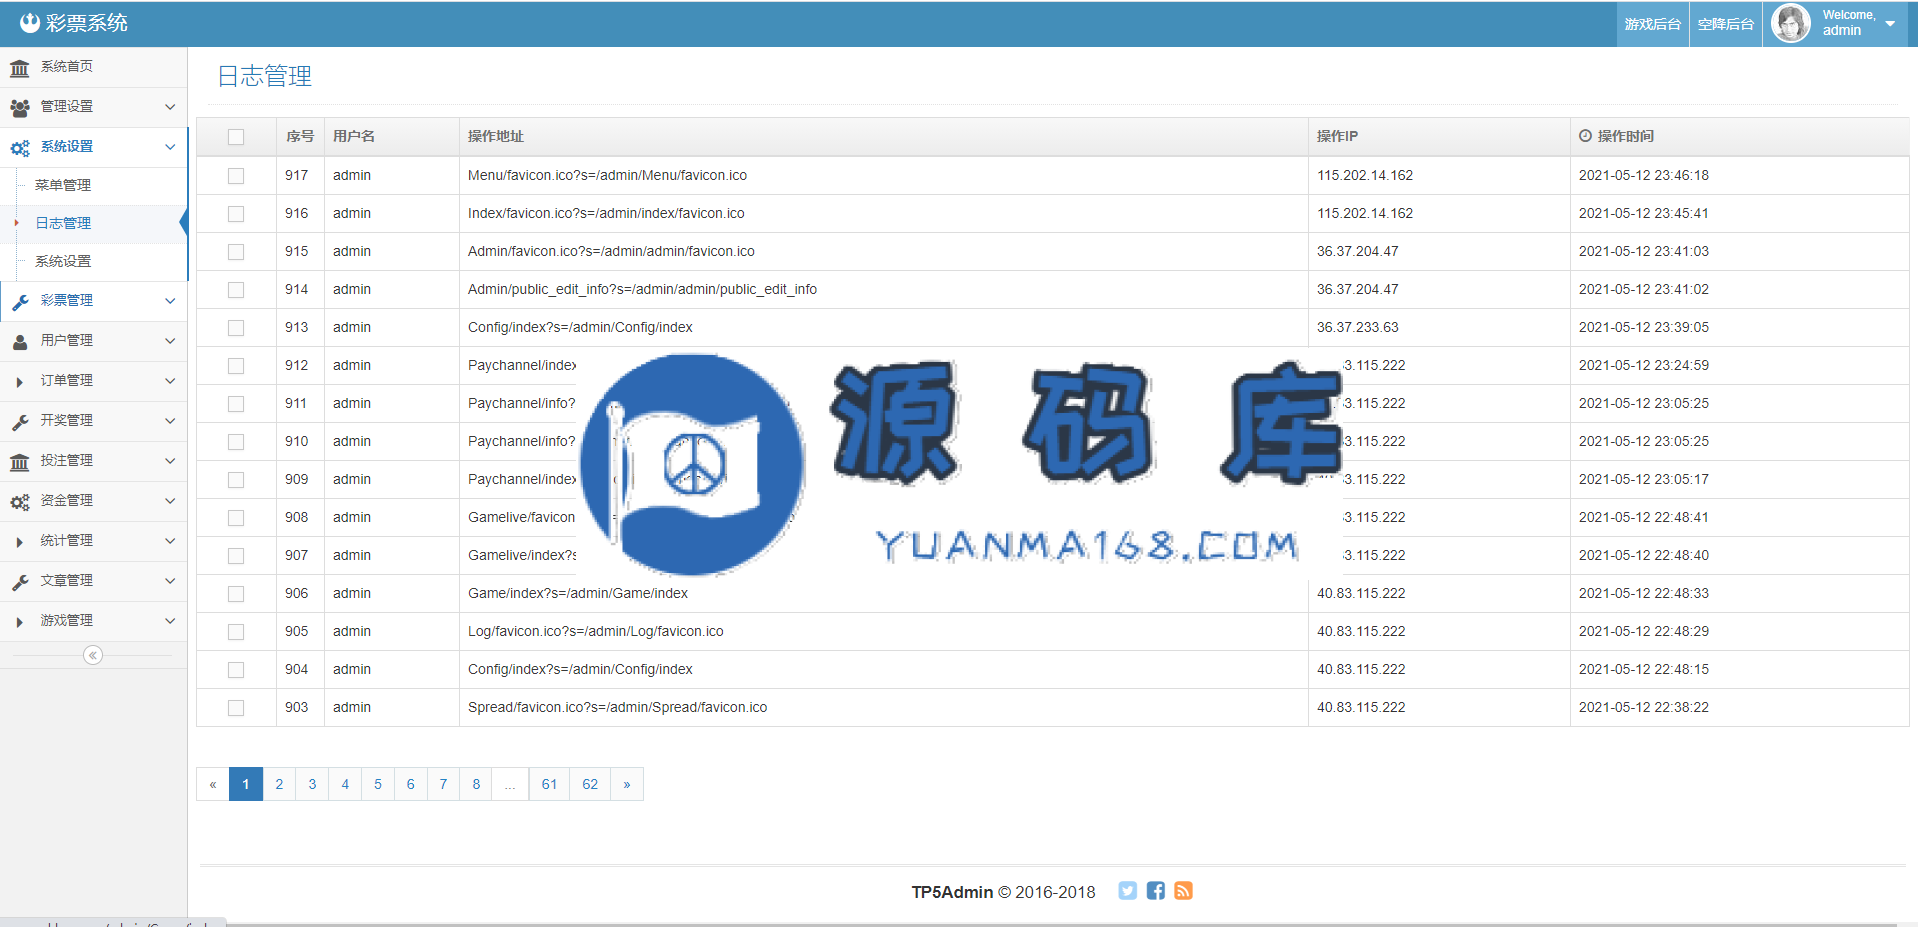1918x927 pixels.
Task: Expand the 订单管理 chevron
Action: (170, 381)
